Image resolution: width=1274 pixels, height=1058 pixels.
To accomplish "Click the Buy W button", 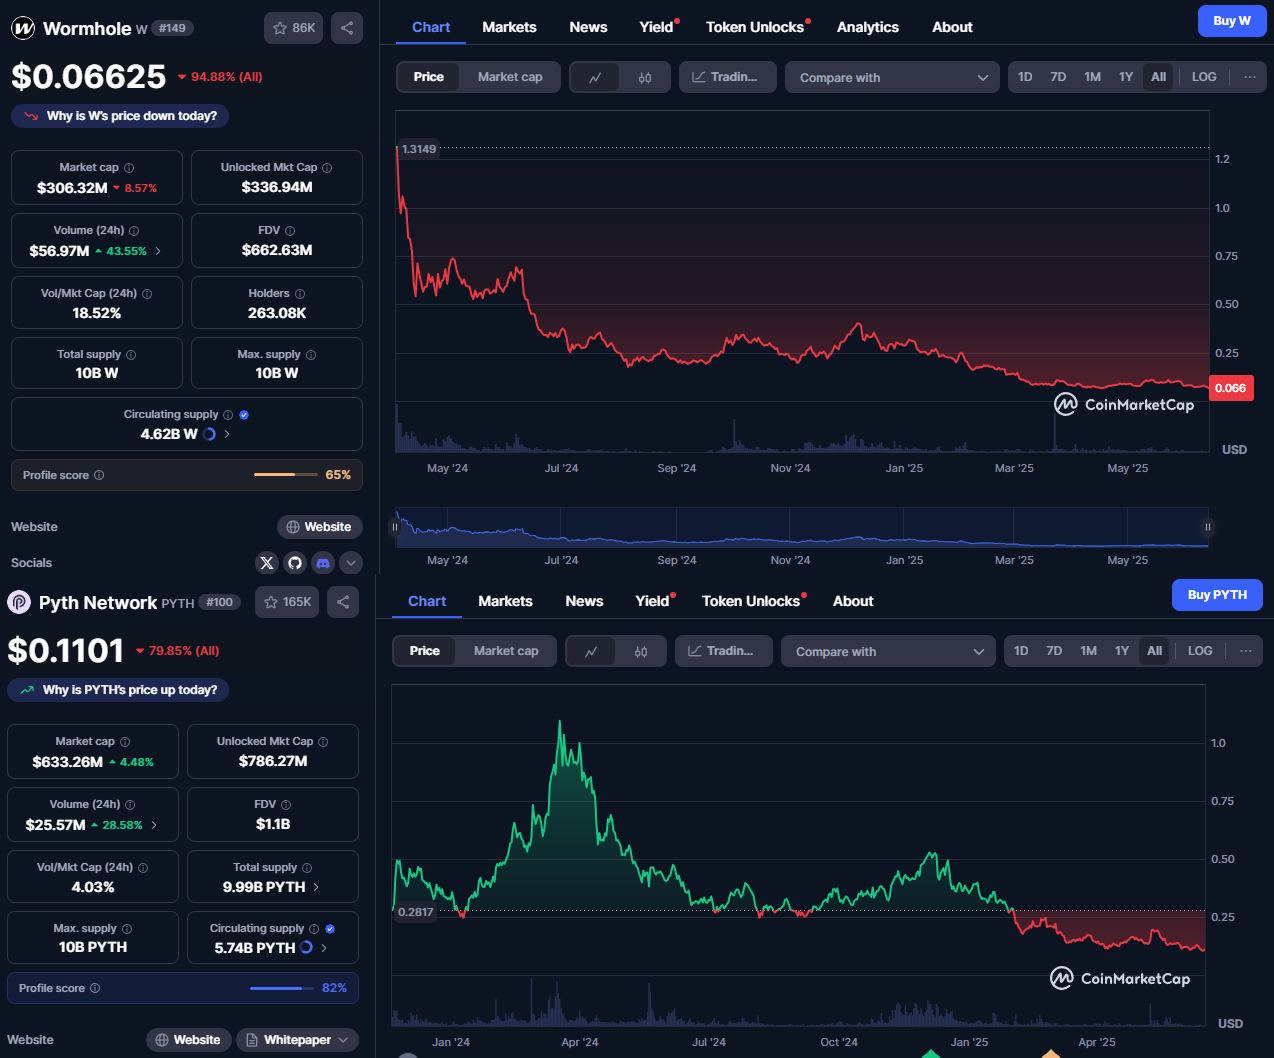I will 1232,21.
